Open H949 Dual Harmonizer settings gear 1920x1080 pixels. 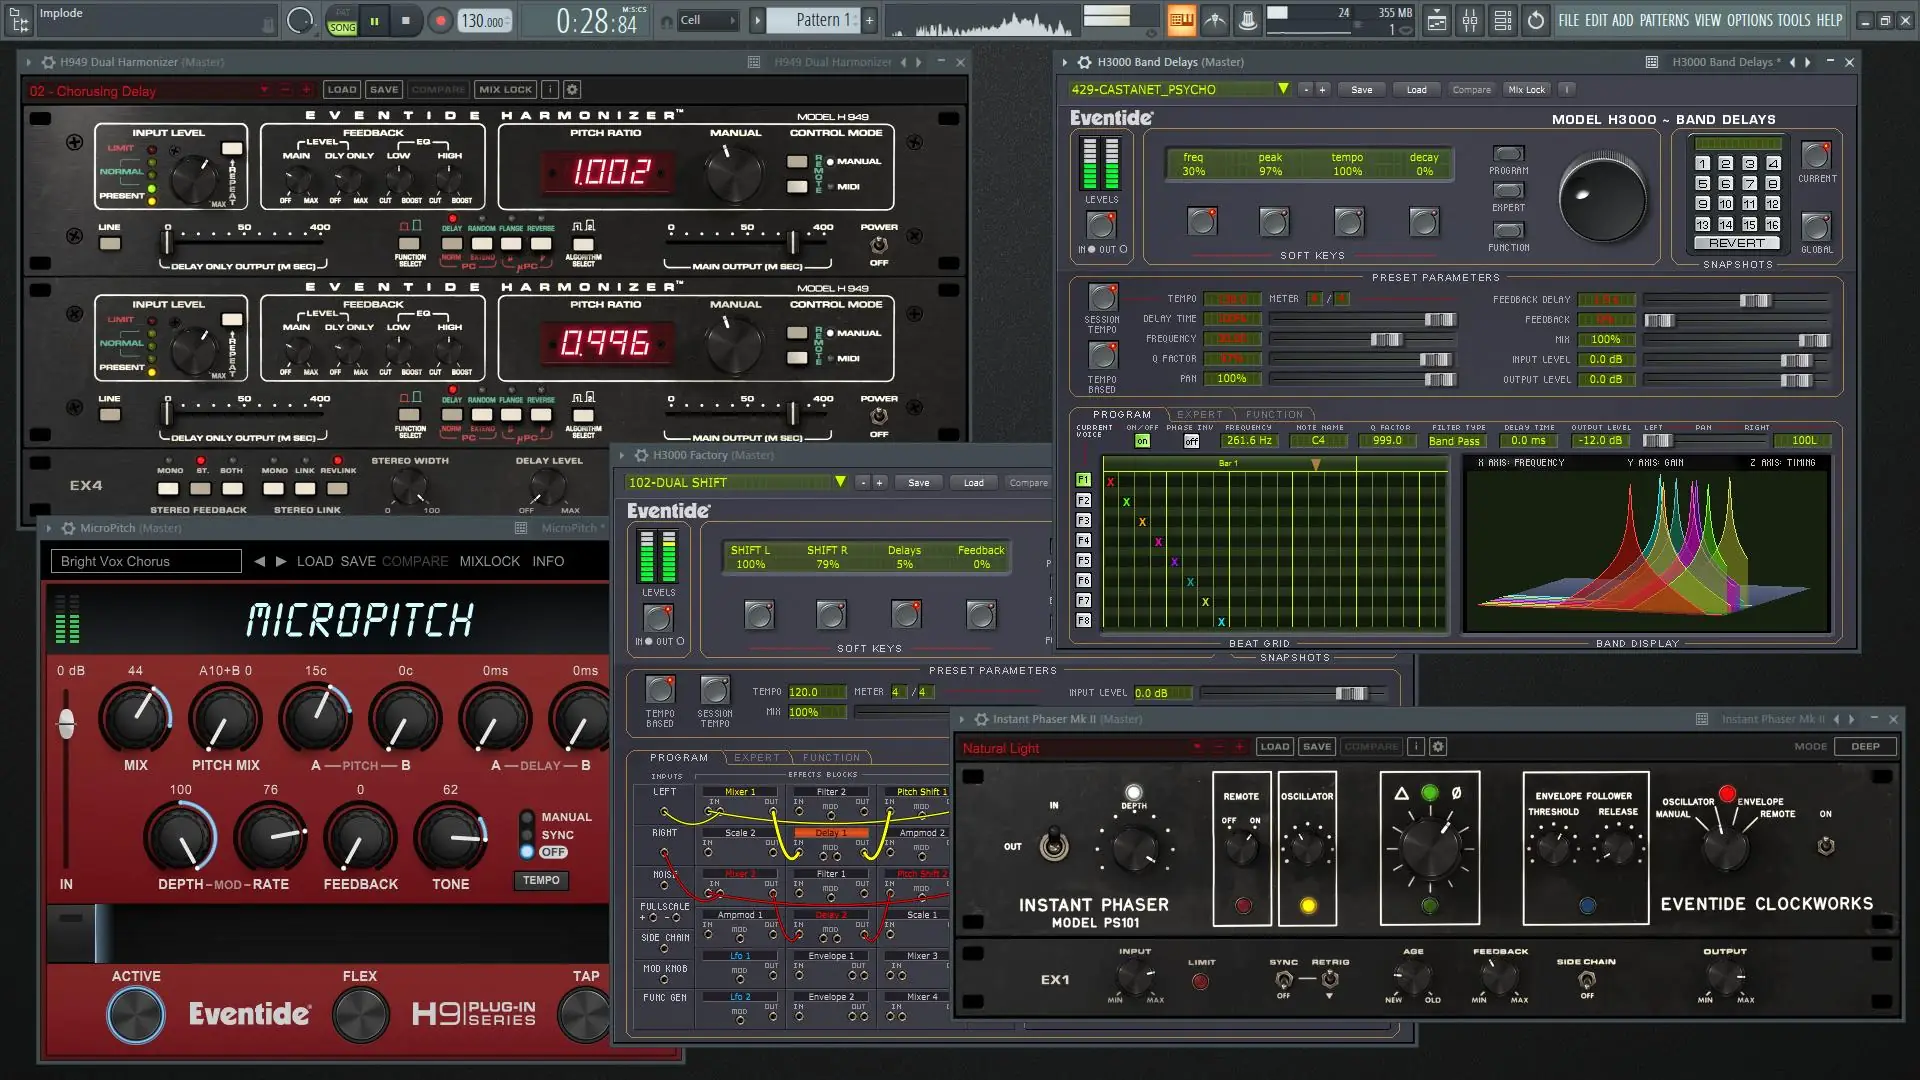pyautogui.click(x=572, y=90)
